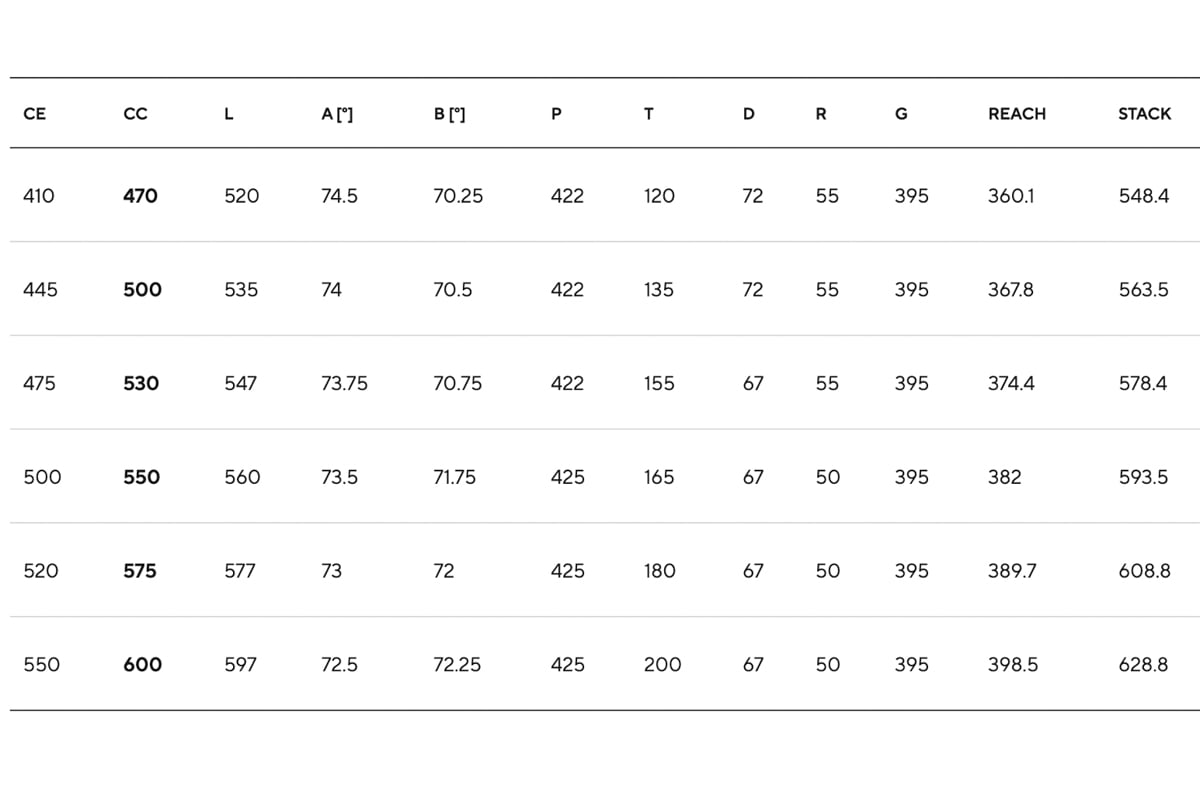Select the B[°] column header
This screenshot has height=800, width=1200.
pos(449,114)
